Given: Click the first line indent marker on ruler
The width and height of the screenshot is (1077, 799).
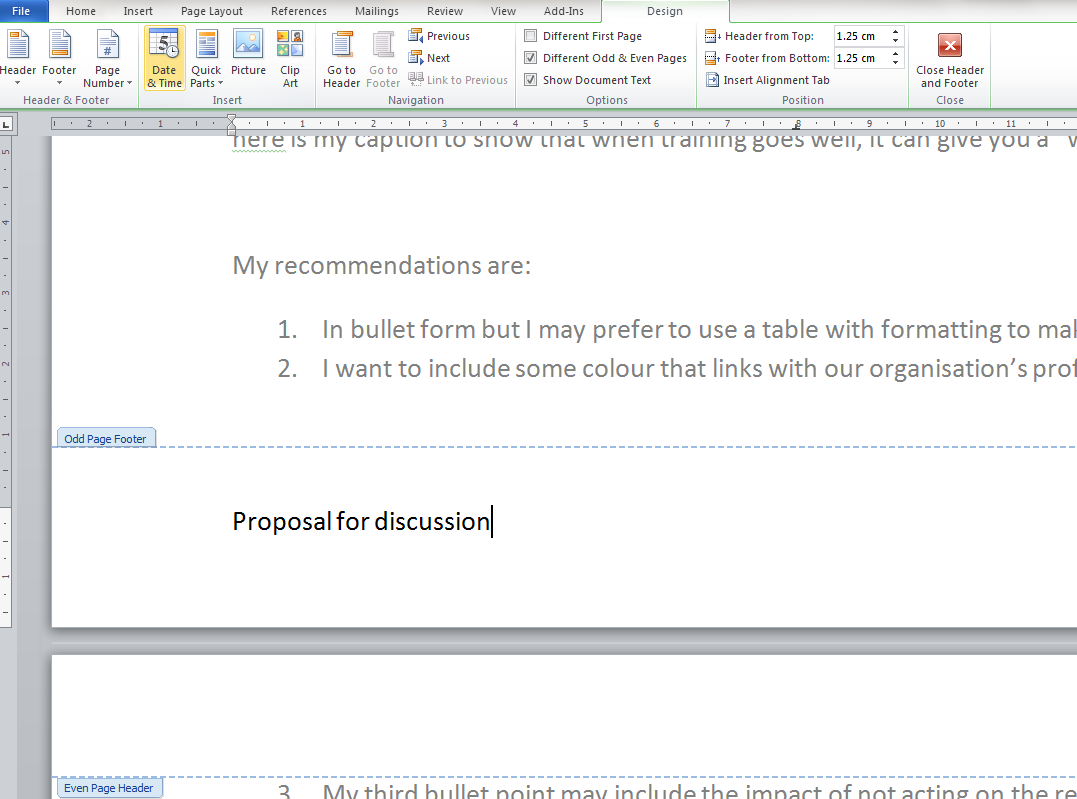Looking at the screenshot, I should (231, 120).
